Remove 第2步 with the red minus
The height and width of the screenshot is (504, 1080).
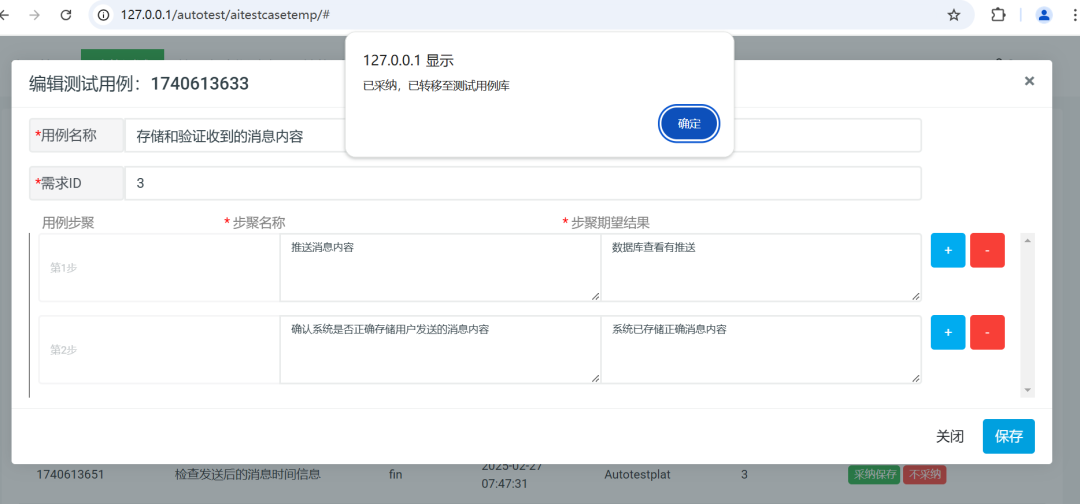click(x=987, y=333)
